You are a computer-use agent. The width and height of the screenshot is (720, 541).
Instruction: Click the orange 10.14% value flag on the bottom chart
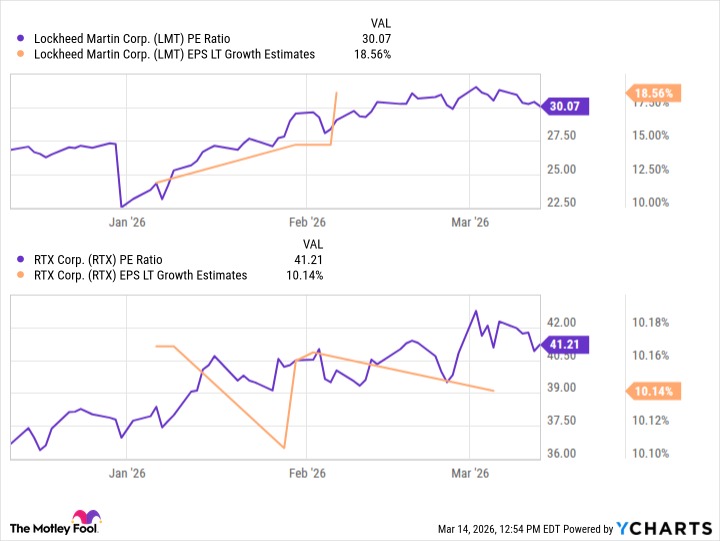653,390
